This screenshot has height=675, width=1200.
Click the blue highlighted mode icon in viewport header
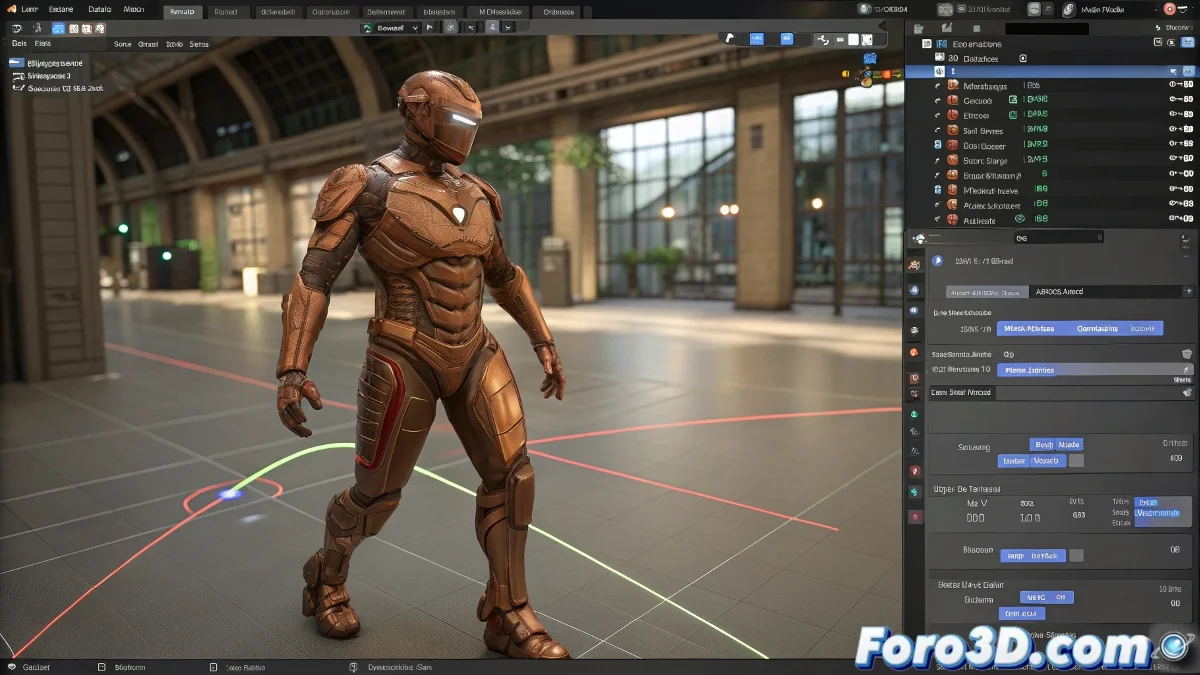tap(58, 29)
